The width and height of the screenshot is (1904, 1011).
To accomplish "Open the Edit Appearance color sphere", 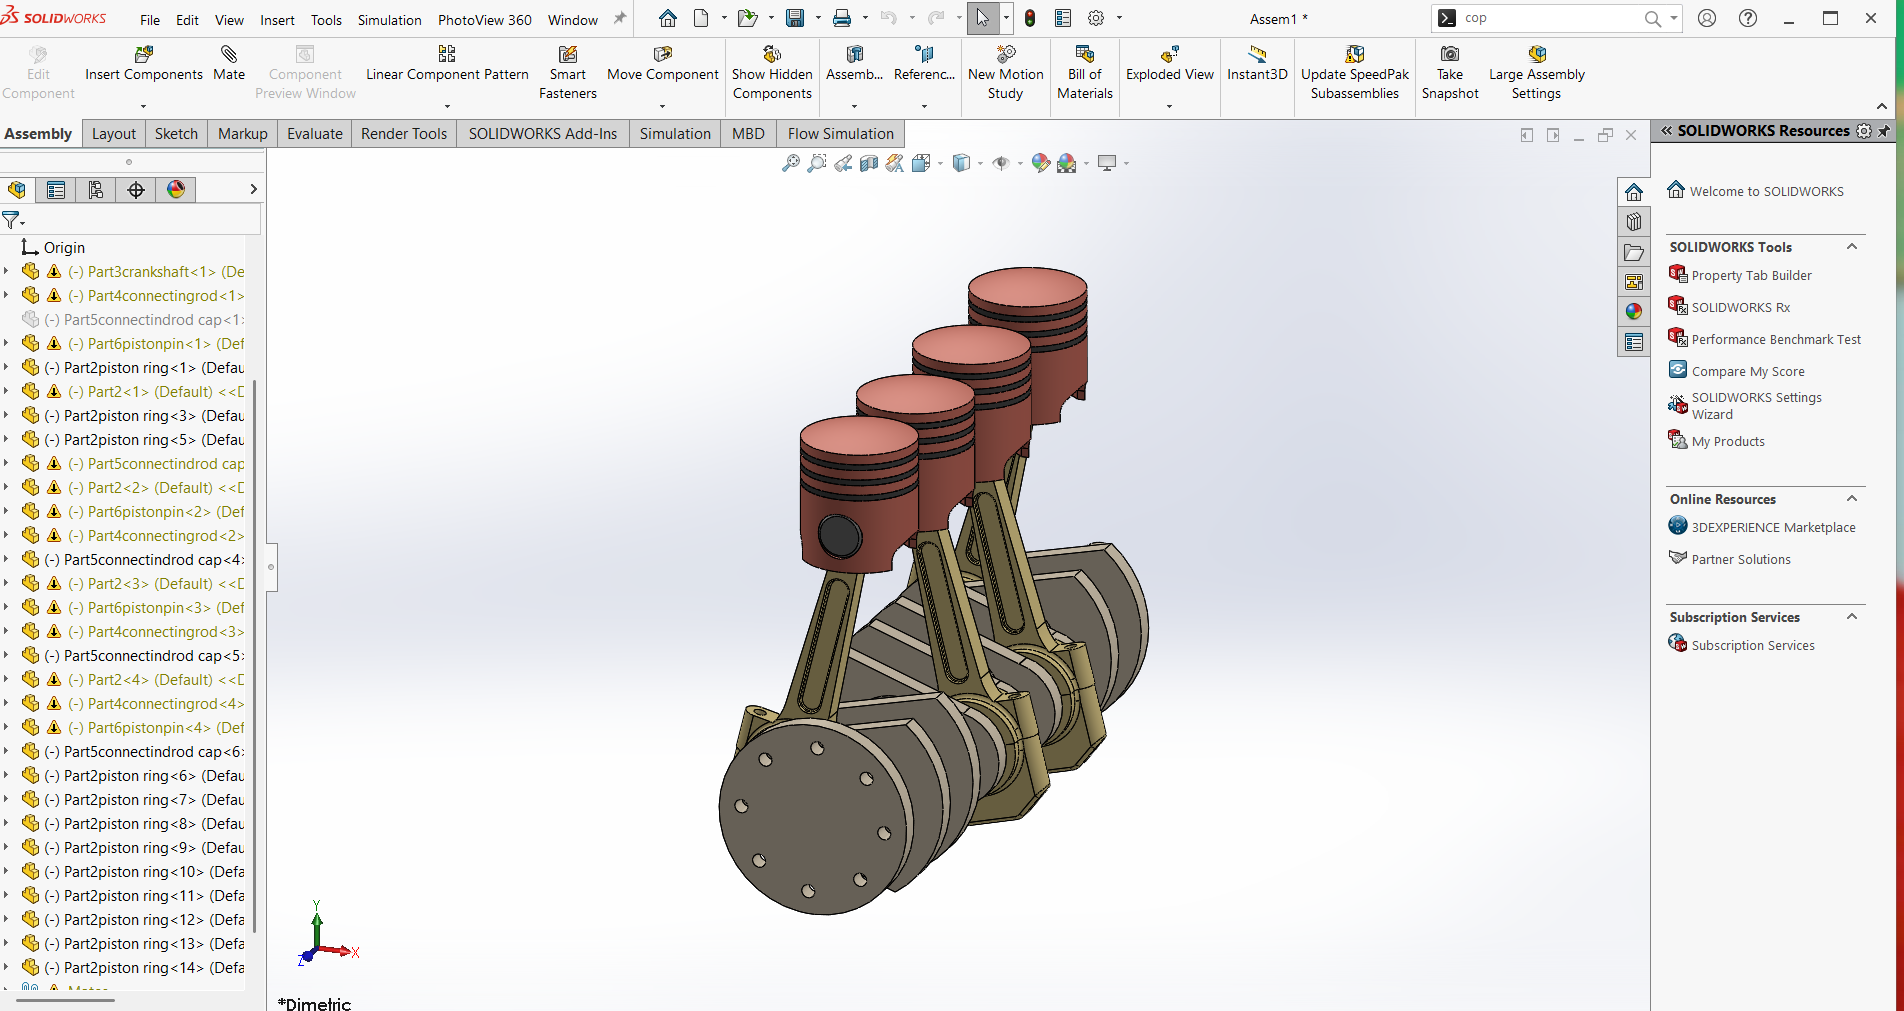I will point(1041,163).
